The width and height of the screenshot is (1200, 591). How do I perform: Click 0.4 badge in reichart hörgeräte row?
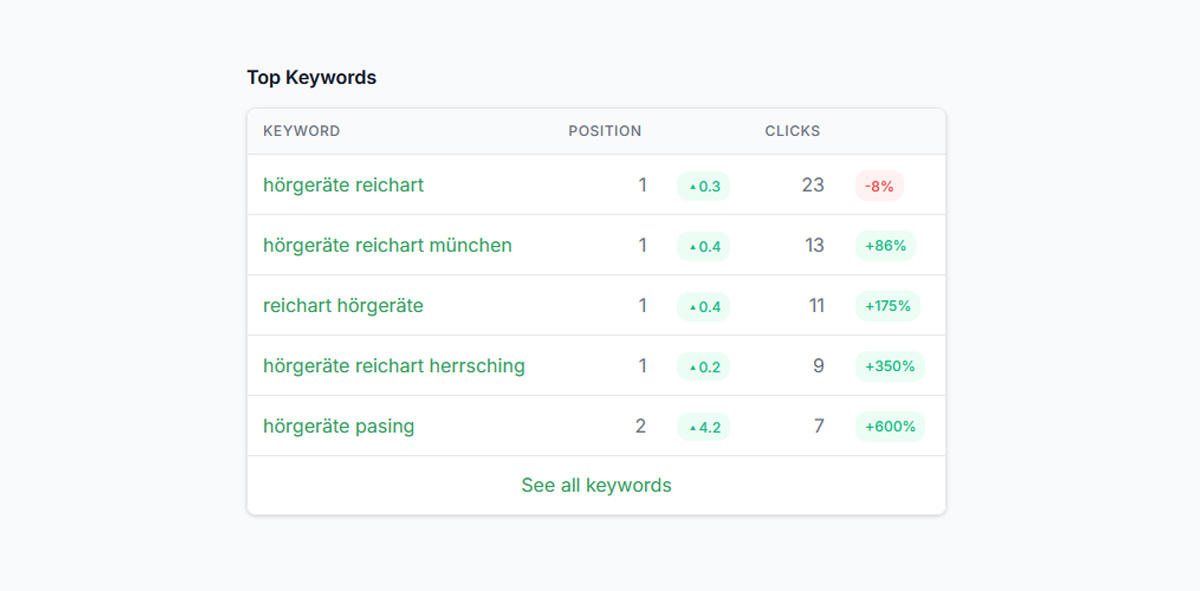[x=703, y=306]
